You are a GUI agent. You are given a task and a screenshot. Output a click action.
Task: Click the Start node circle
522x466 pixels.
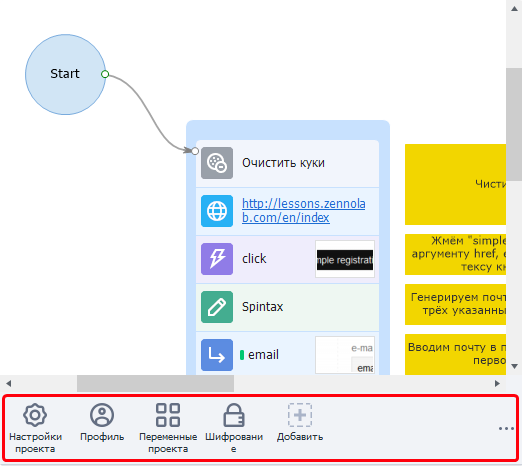[66, 74]
